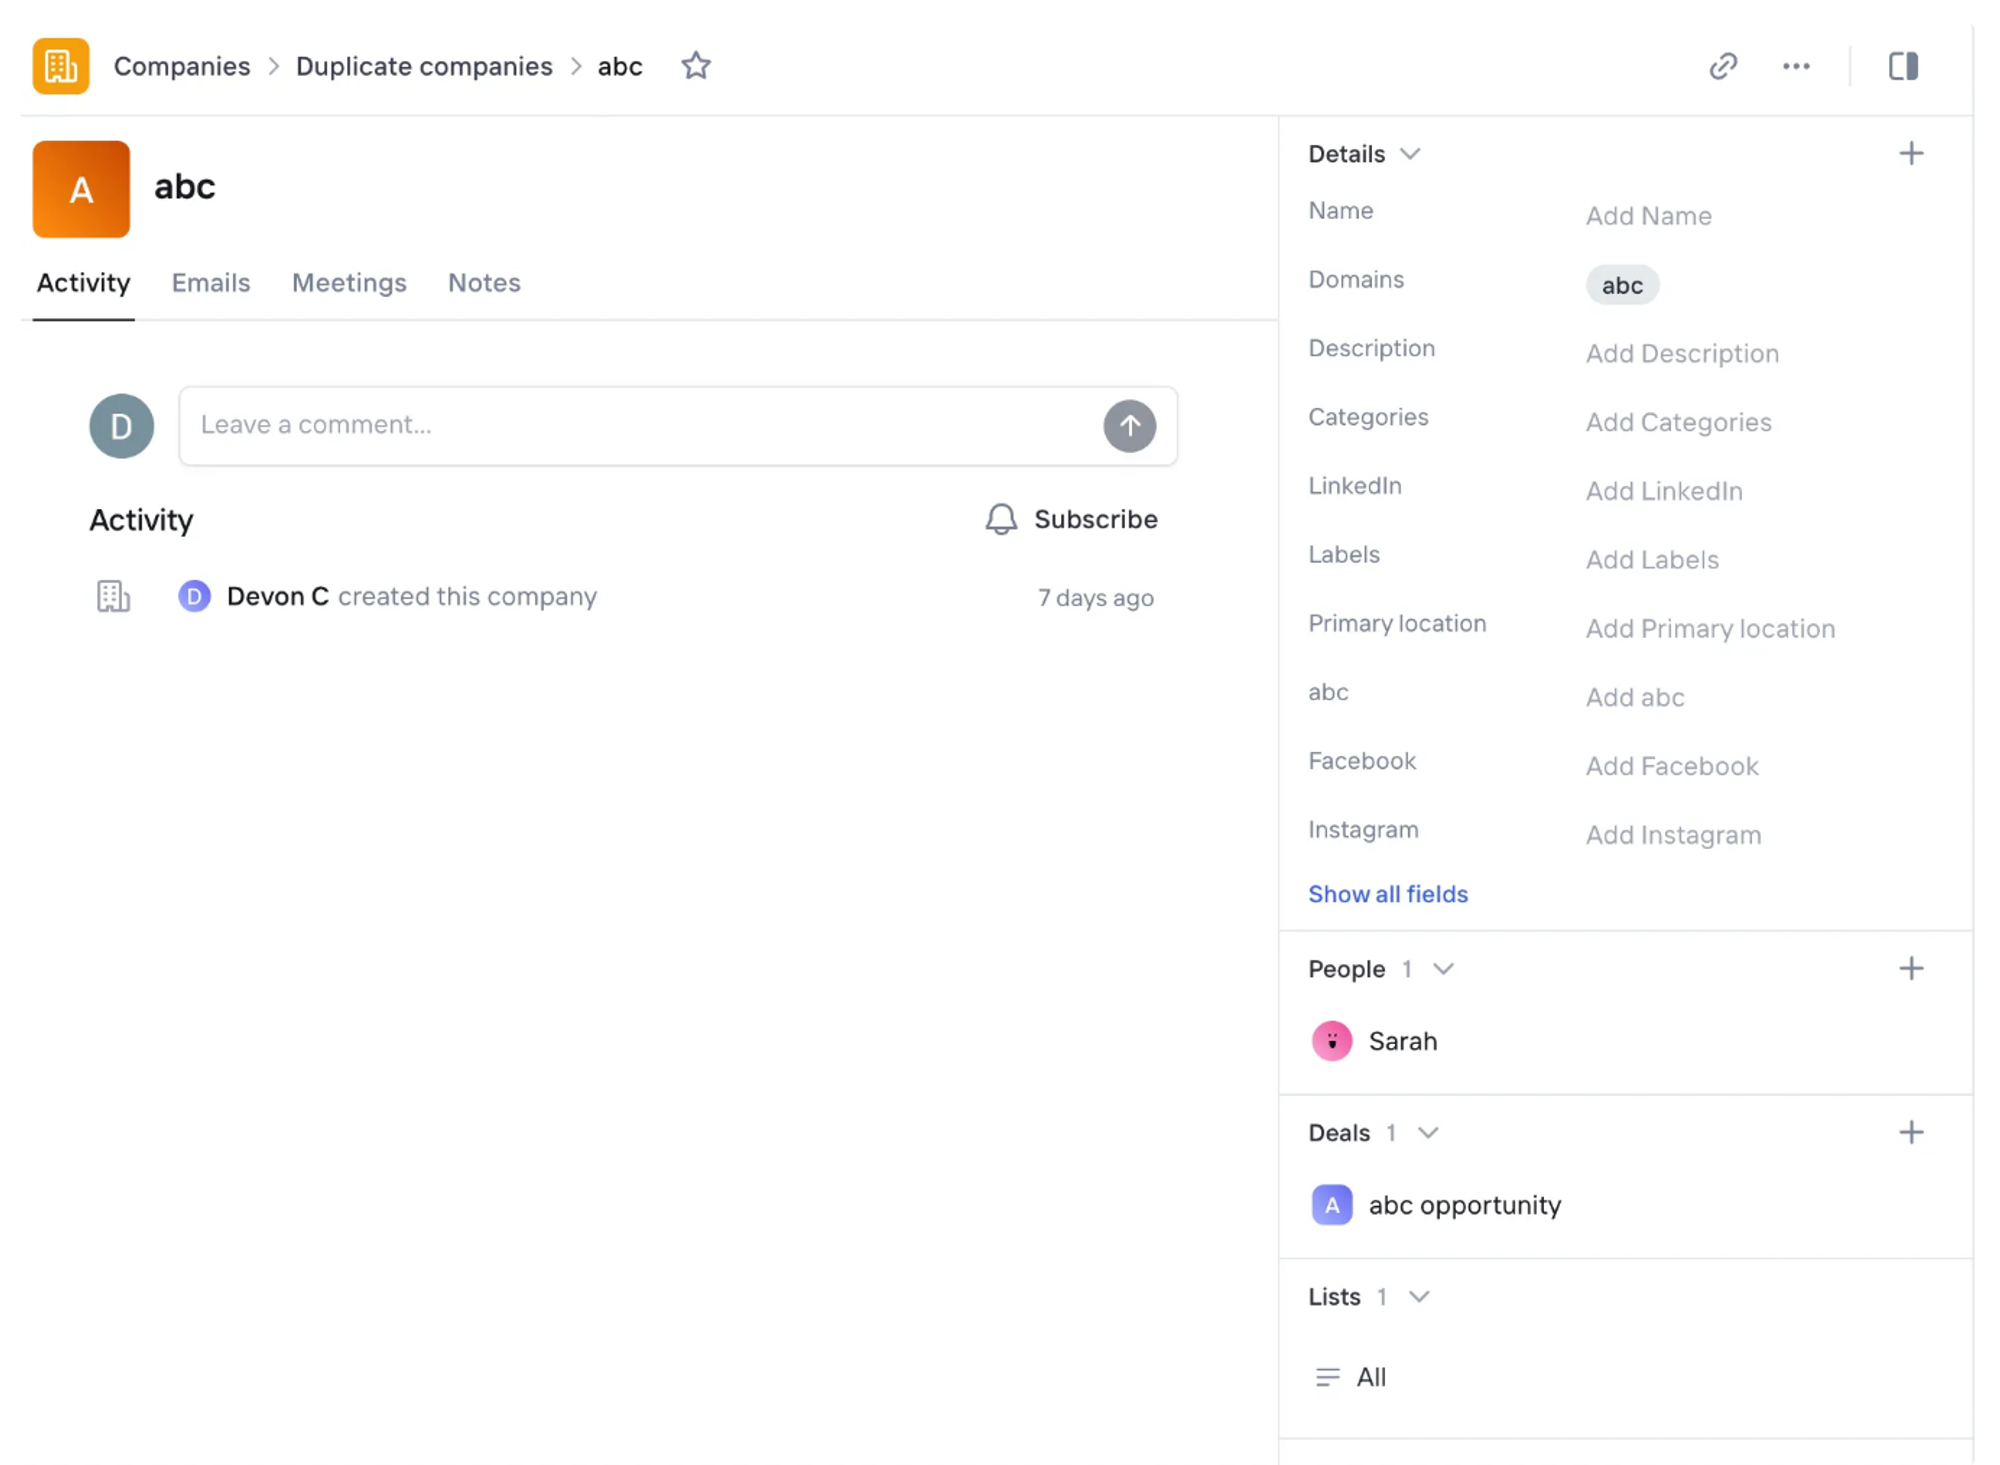Add a deal with the Deals plus

1911,1132
